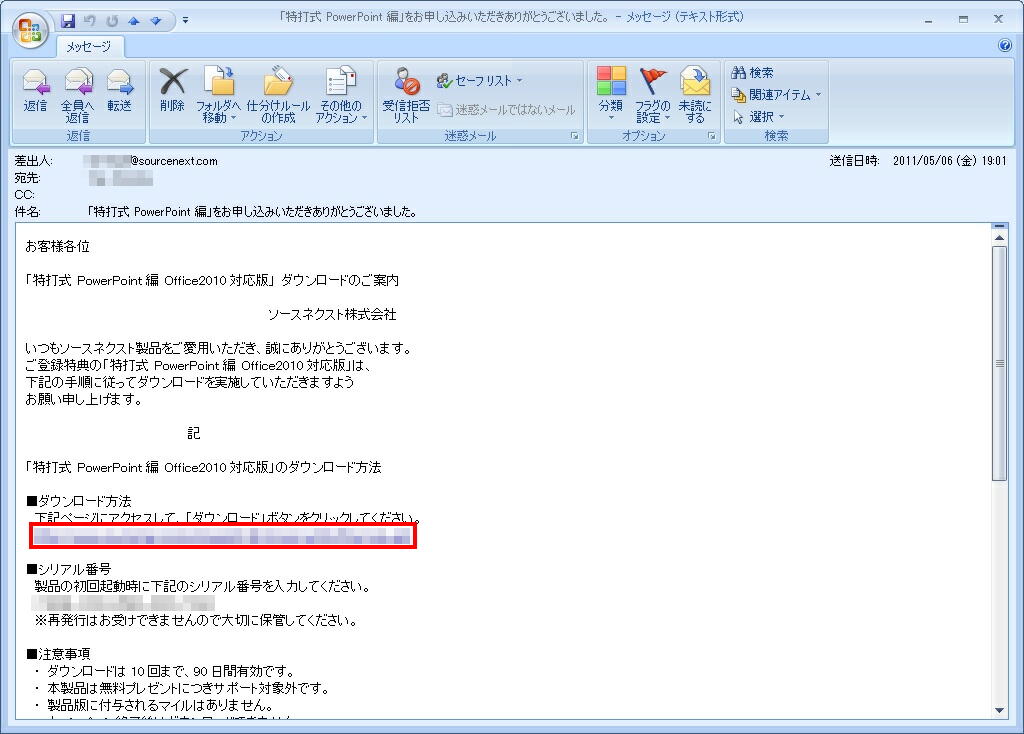Go to next item with down arrow

[x=155, y=21]
